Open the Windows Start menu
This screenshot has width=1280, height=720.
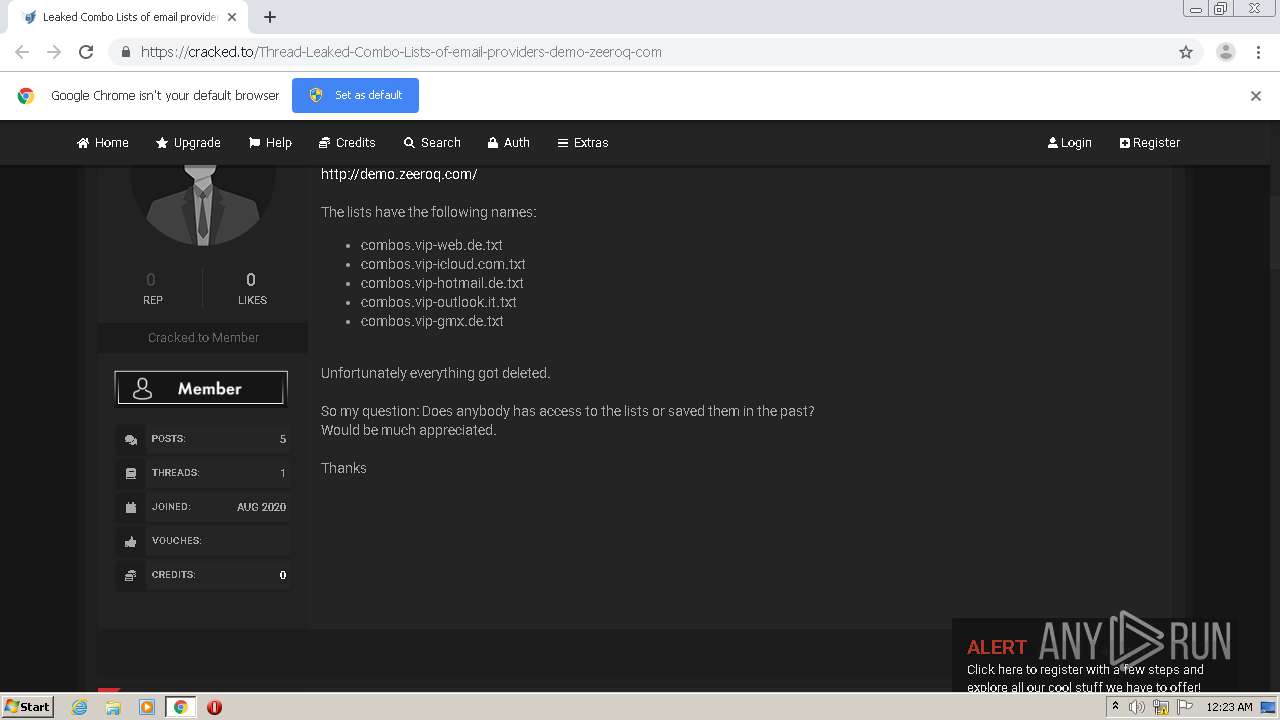(x=27, y=707)
